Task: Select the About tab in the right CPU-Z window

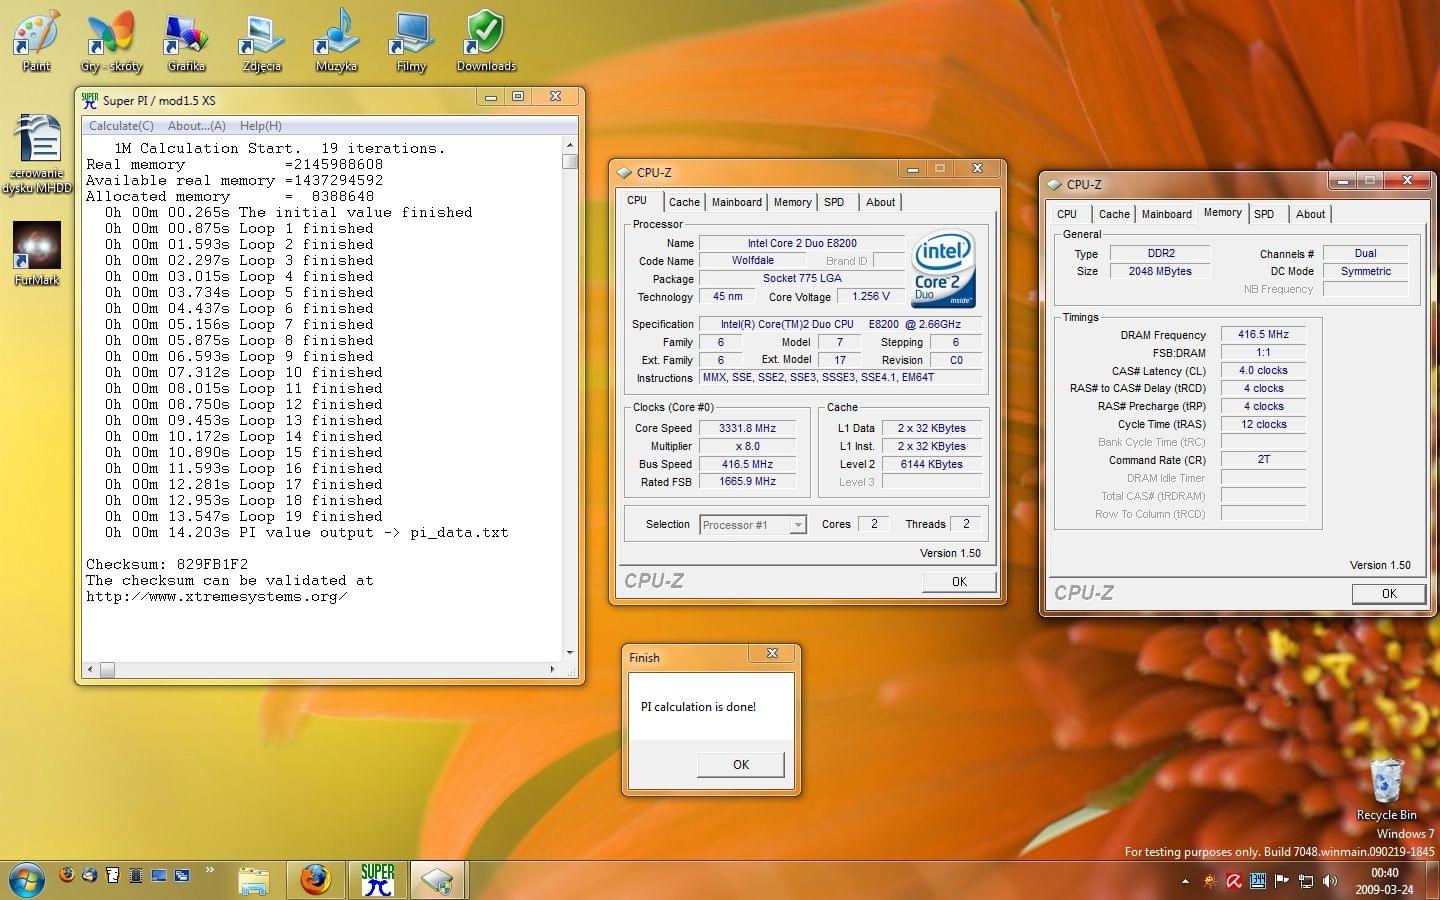Action: [1310, 214]
